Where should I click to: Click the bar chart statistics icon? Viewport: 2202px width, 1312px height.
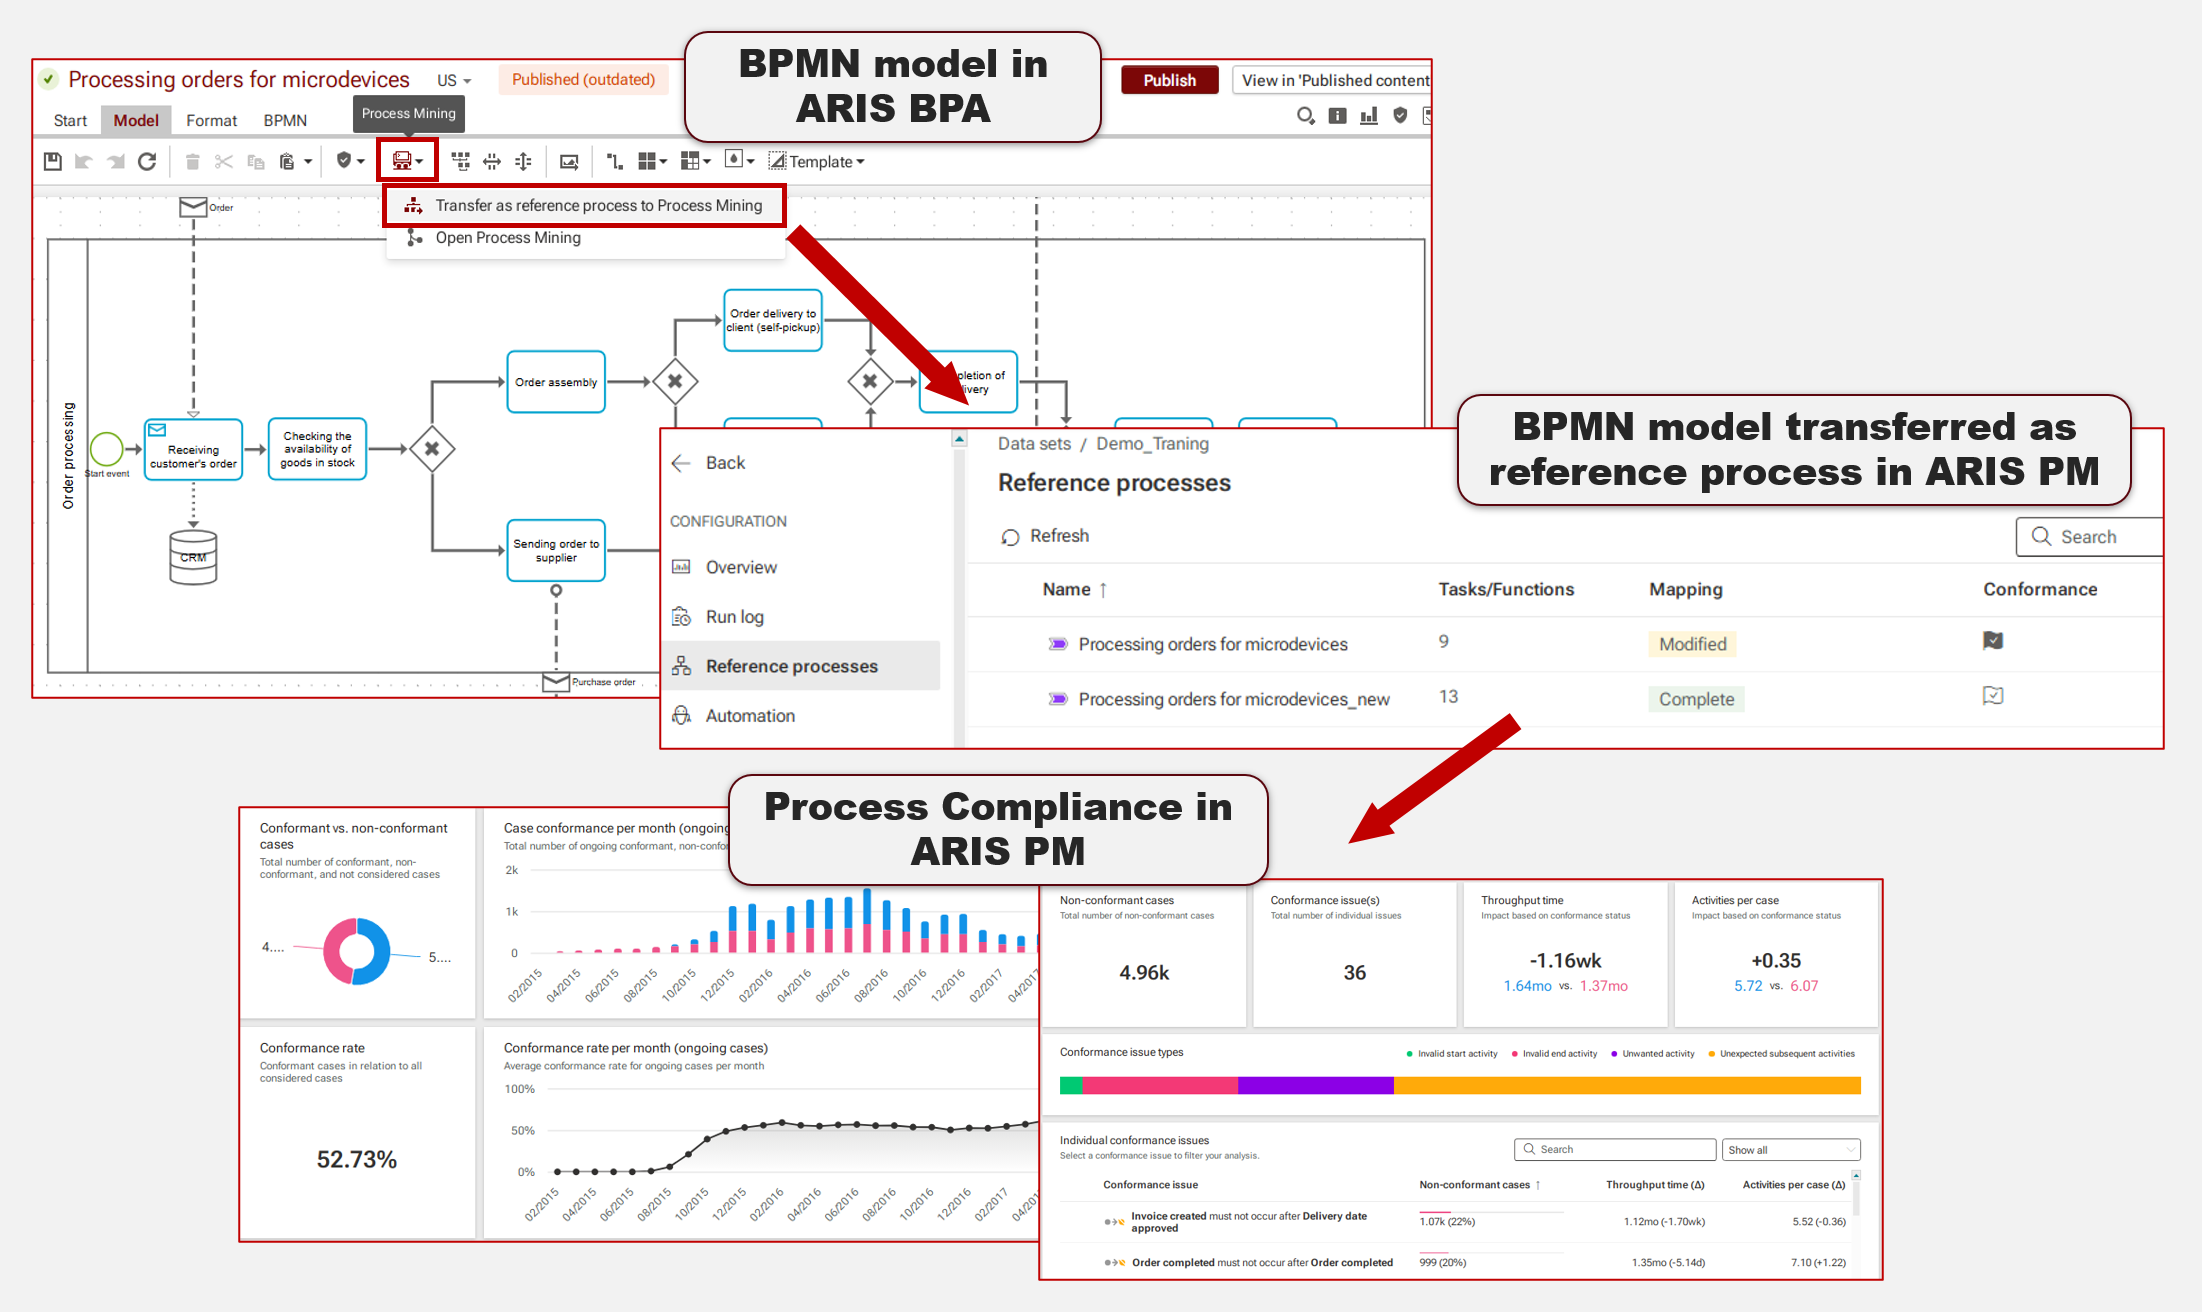coord(1370,115)
